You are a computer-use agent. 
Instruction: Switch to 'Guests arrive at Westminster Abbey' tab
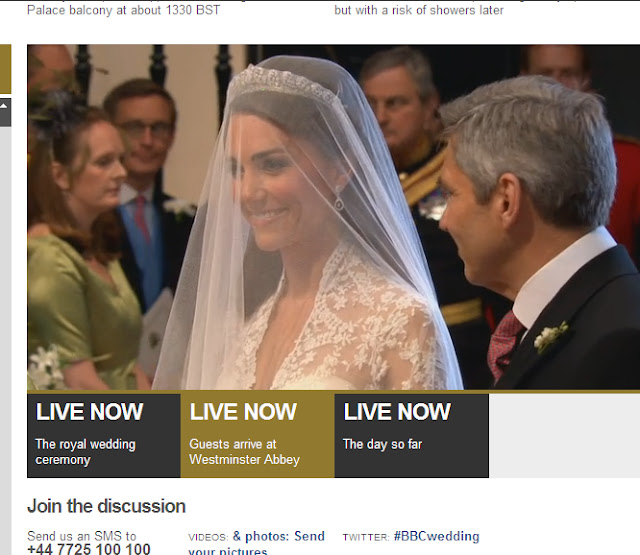tap(258, 435)
